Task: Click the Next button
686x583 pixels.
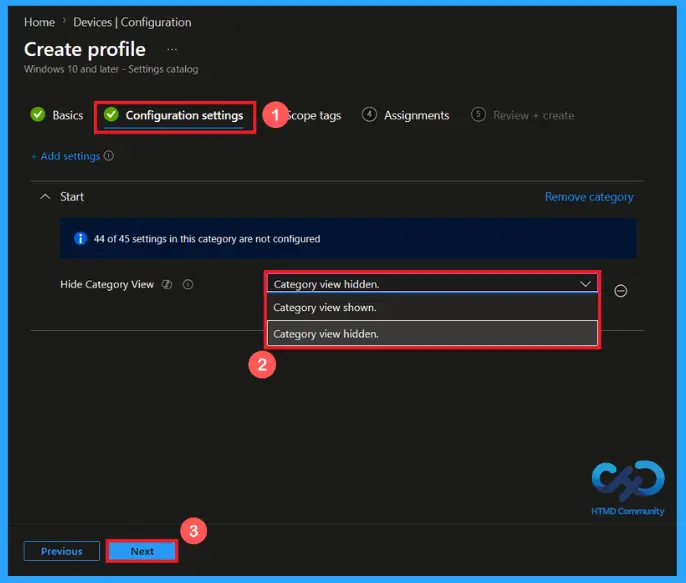Action: click(142, 551)
